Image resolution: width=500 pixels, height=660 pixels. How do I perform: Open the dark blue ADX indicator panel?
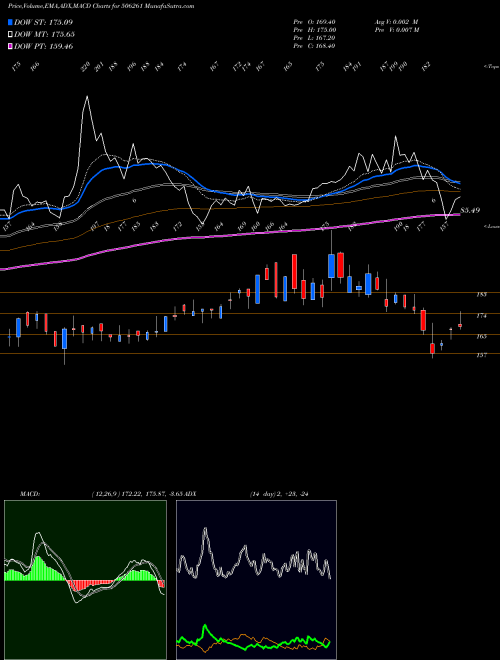click(x=256, y=580)
